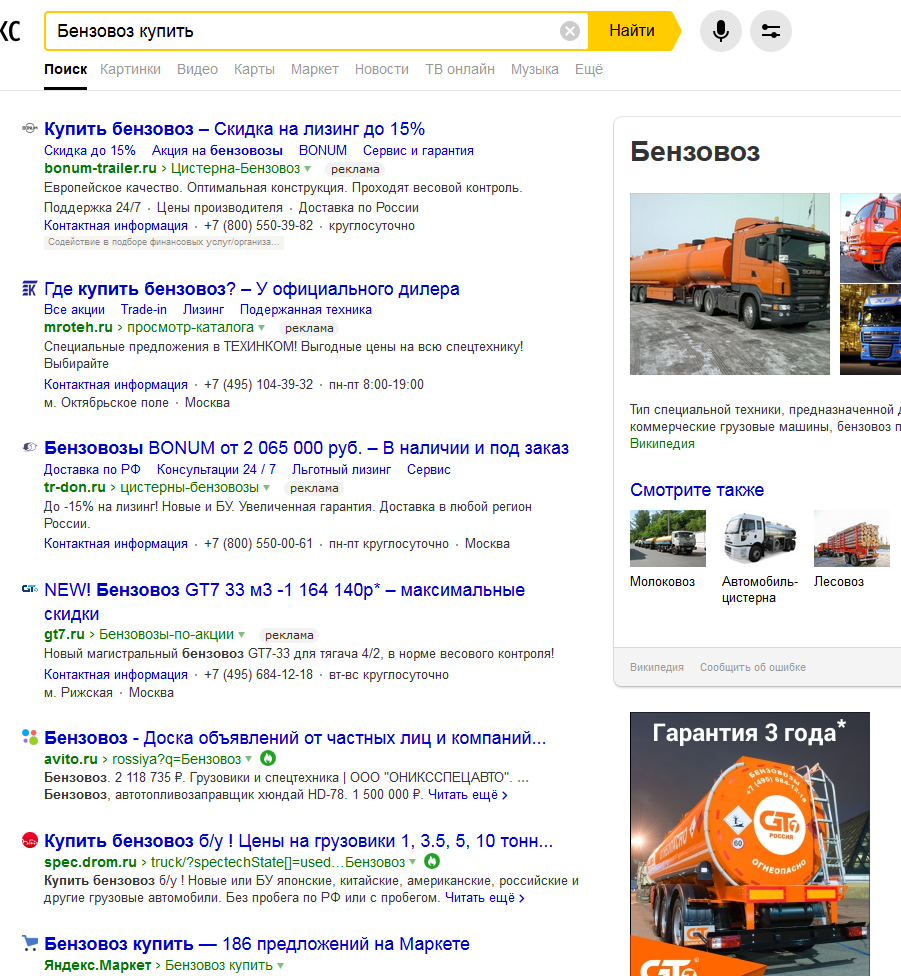The width and height of the screenshot is (901, 976).
Task: Switch to the Картинки tab
Action: point(130,69)
